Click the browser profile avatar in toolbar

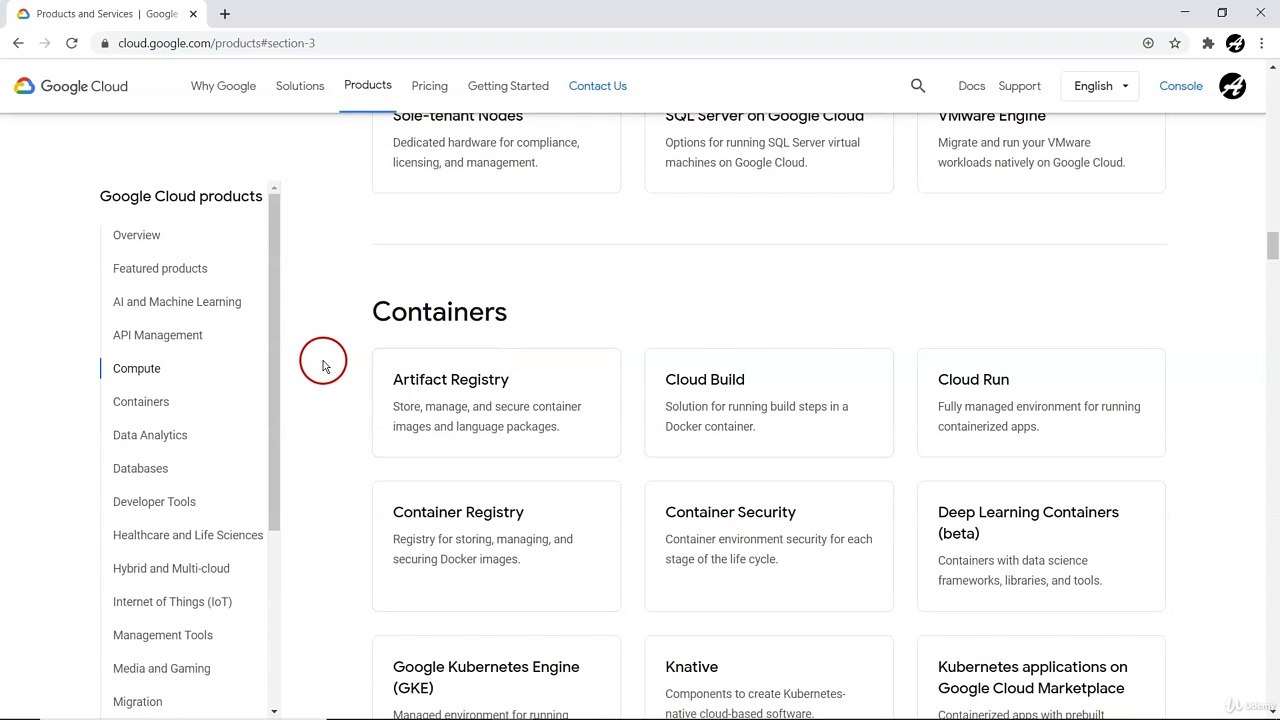pos(1235,43)
